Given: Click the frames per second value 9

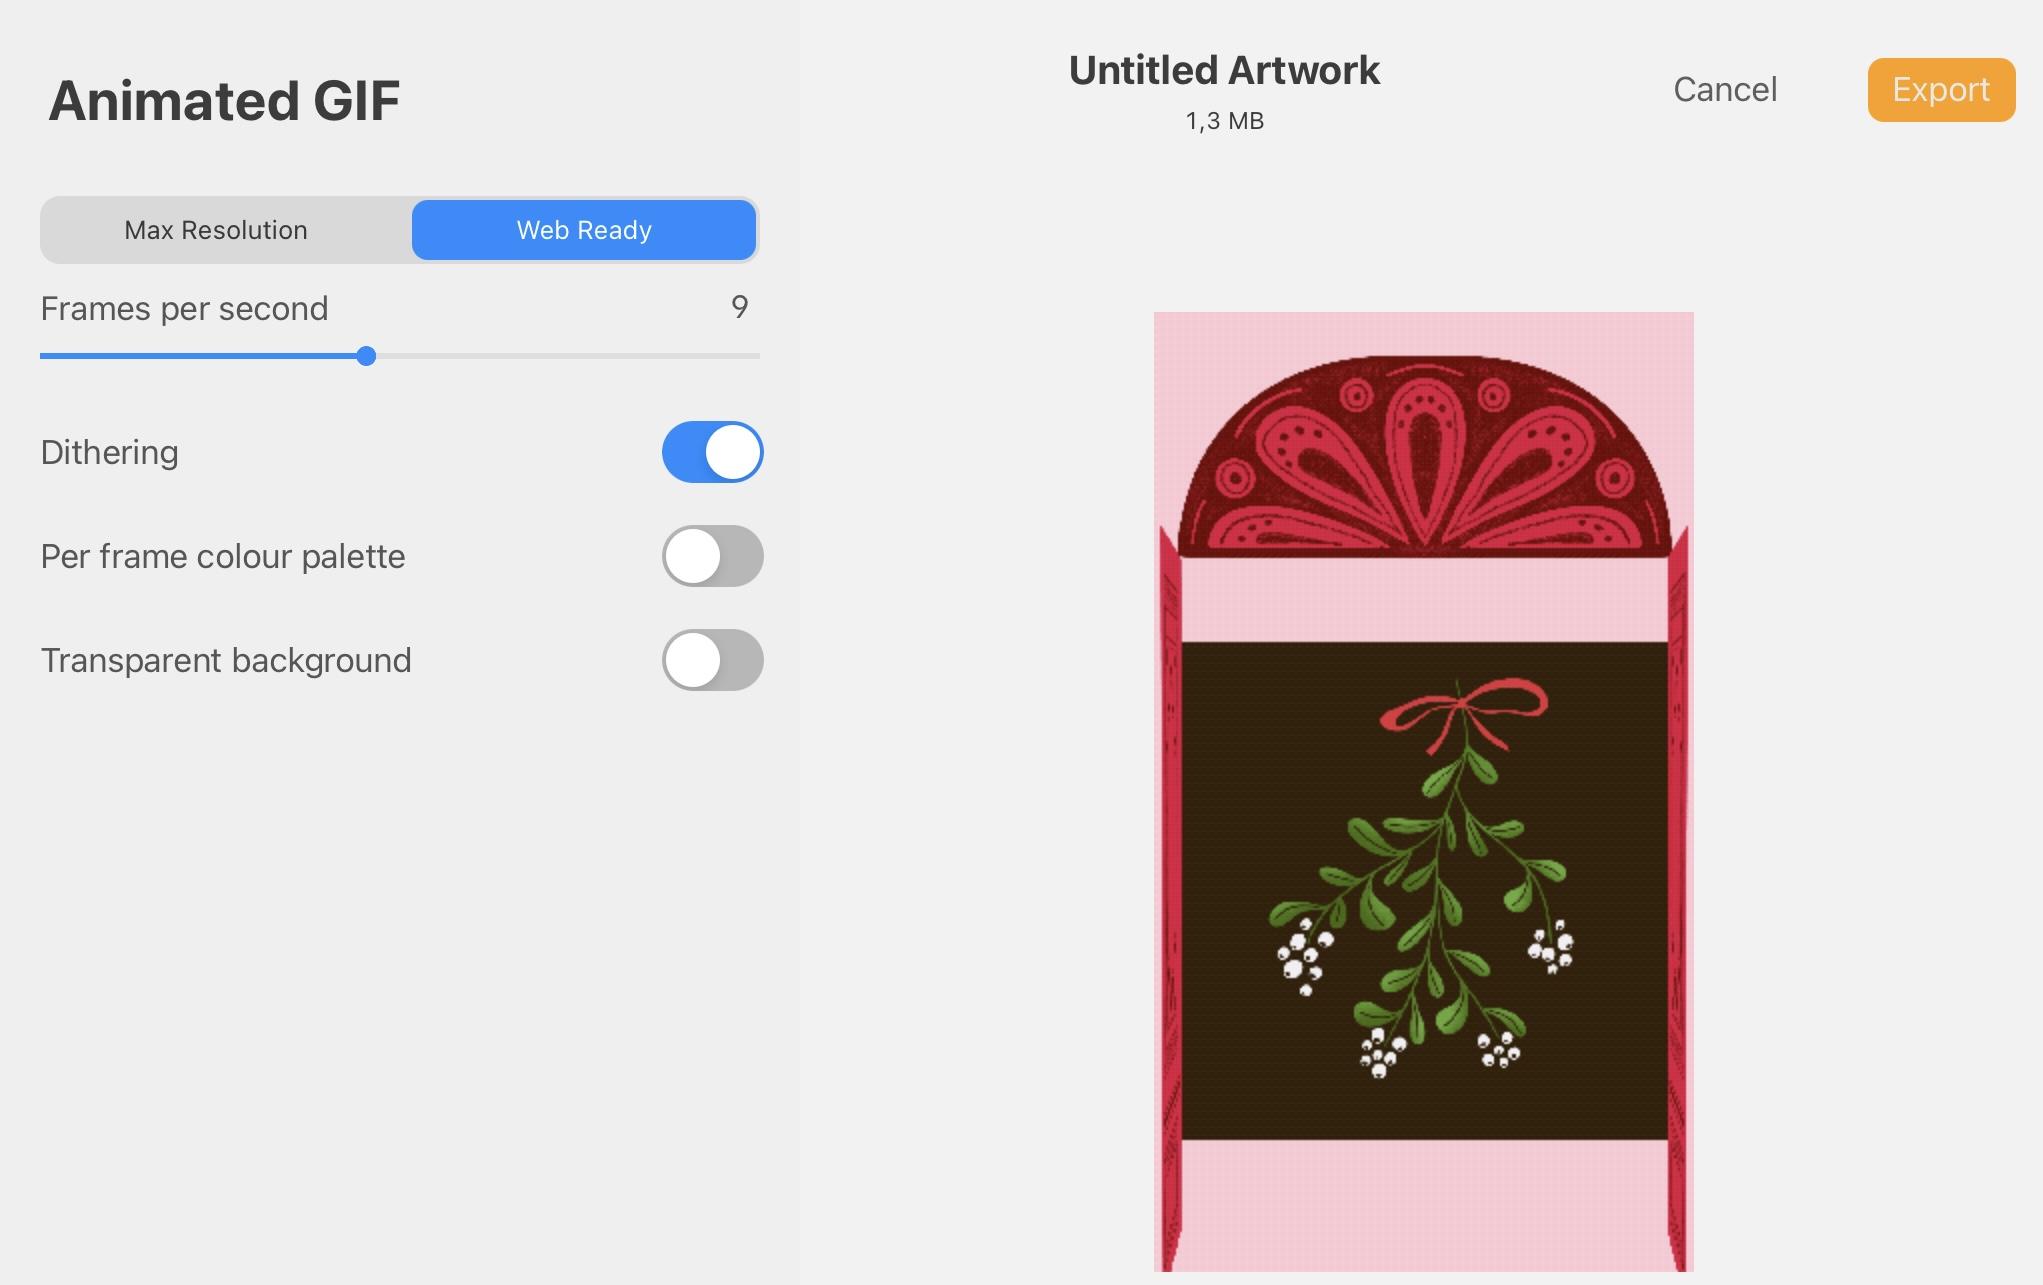Looking at the screenshot, I should [739, 307].
